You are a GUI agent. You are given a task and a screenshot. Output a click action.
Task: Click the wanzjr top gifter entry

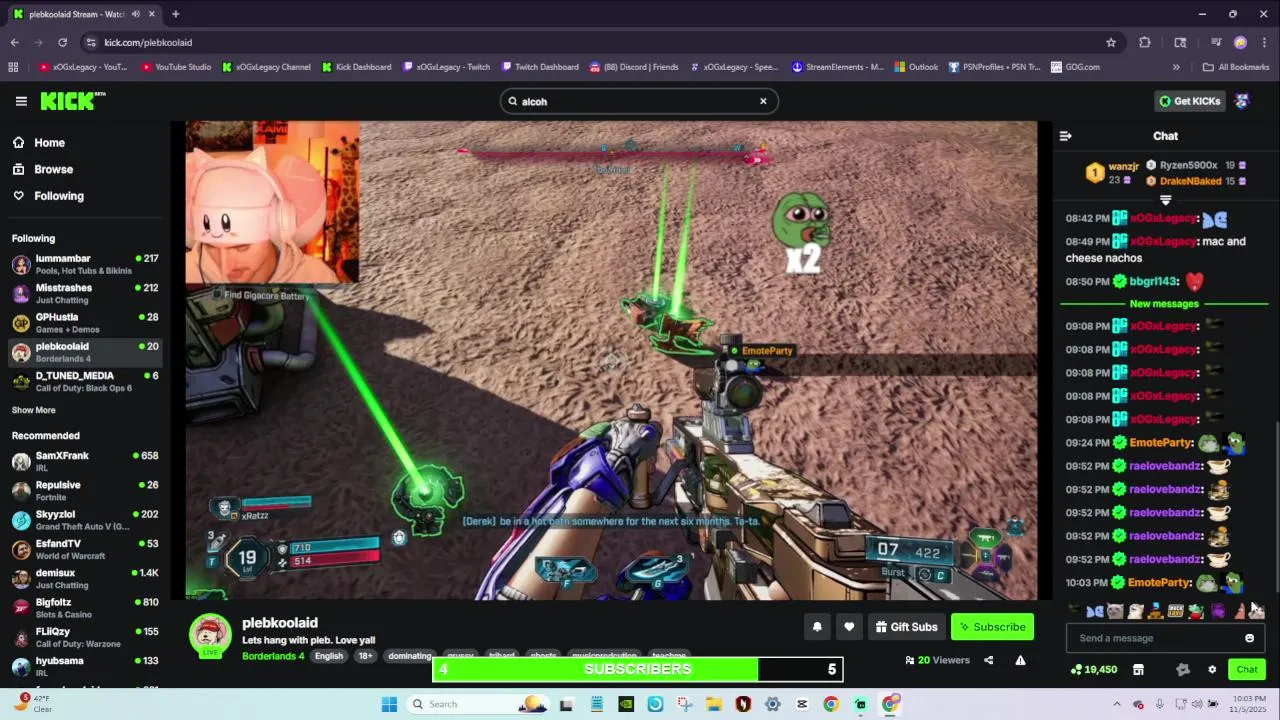(x=1112, y=173)
